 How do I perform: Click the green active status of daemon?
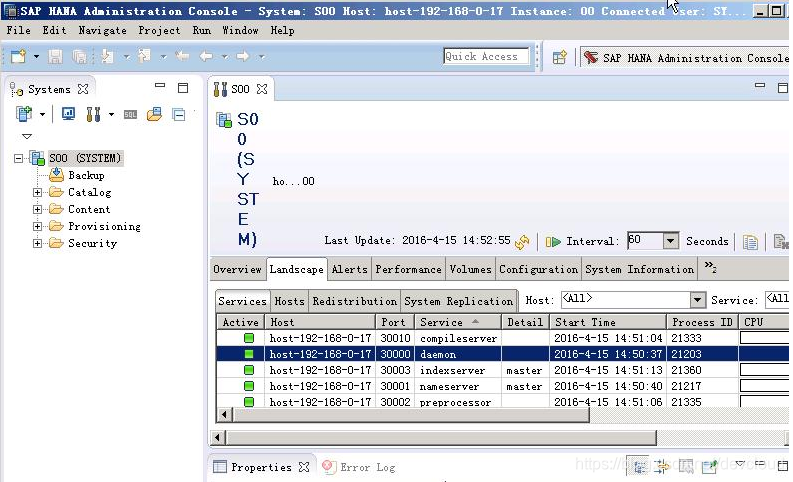click(x=249, y=354)
